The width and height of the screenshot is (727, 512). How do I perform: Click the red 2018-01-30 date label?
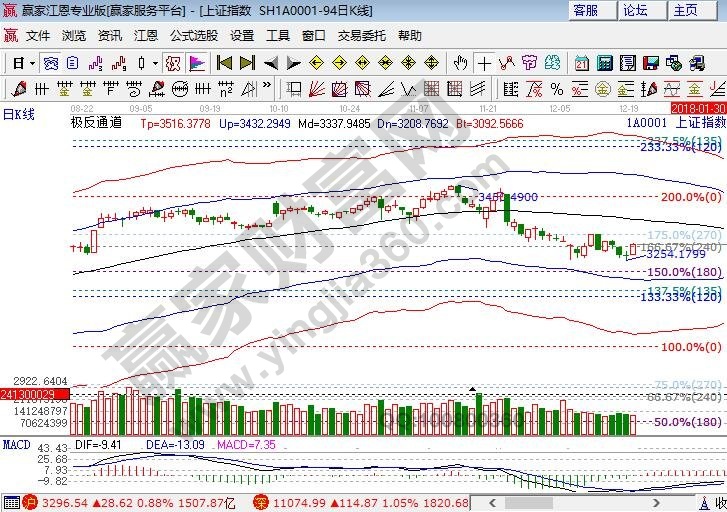point(698,105)
